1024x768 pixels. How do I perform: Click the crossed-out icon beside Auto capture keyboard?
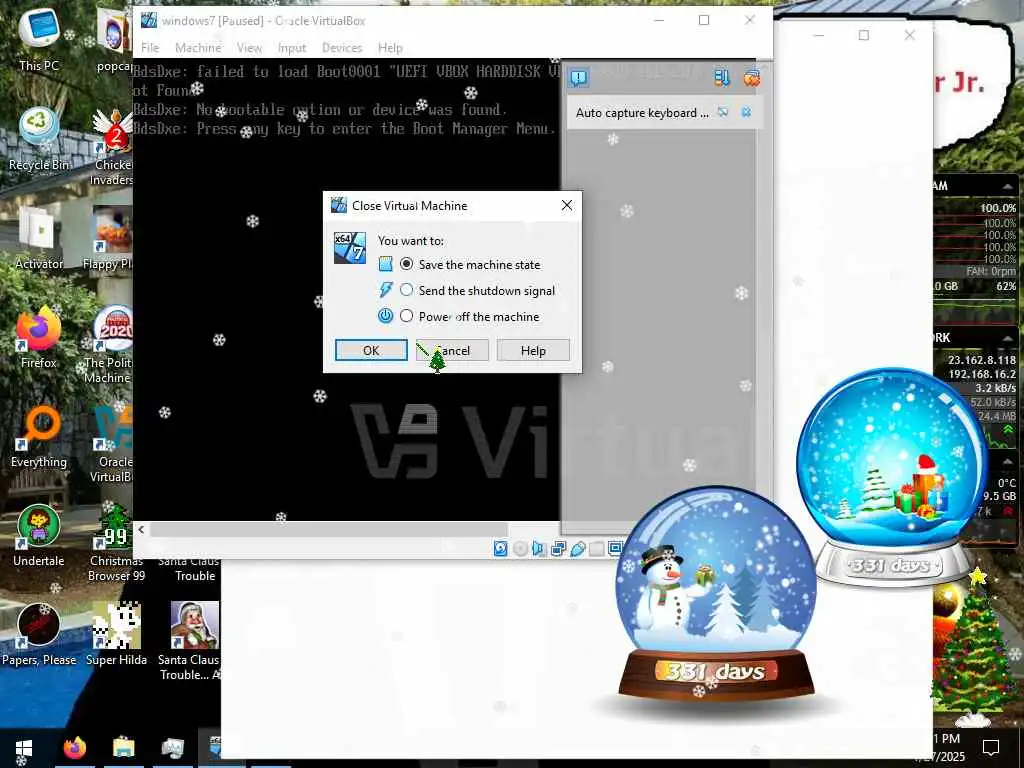coord(722,112)
